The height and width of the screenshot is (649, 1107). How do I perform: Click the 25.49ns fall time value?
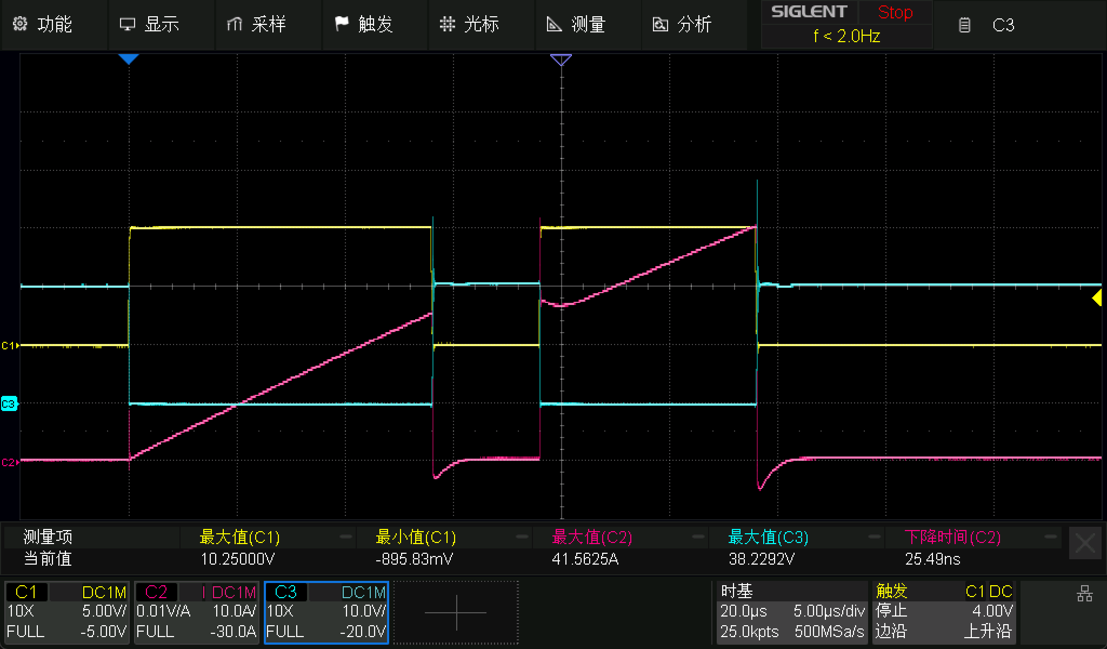933,559
